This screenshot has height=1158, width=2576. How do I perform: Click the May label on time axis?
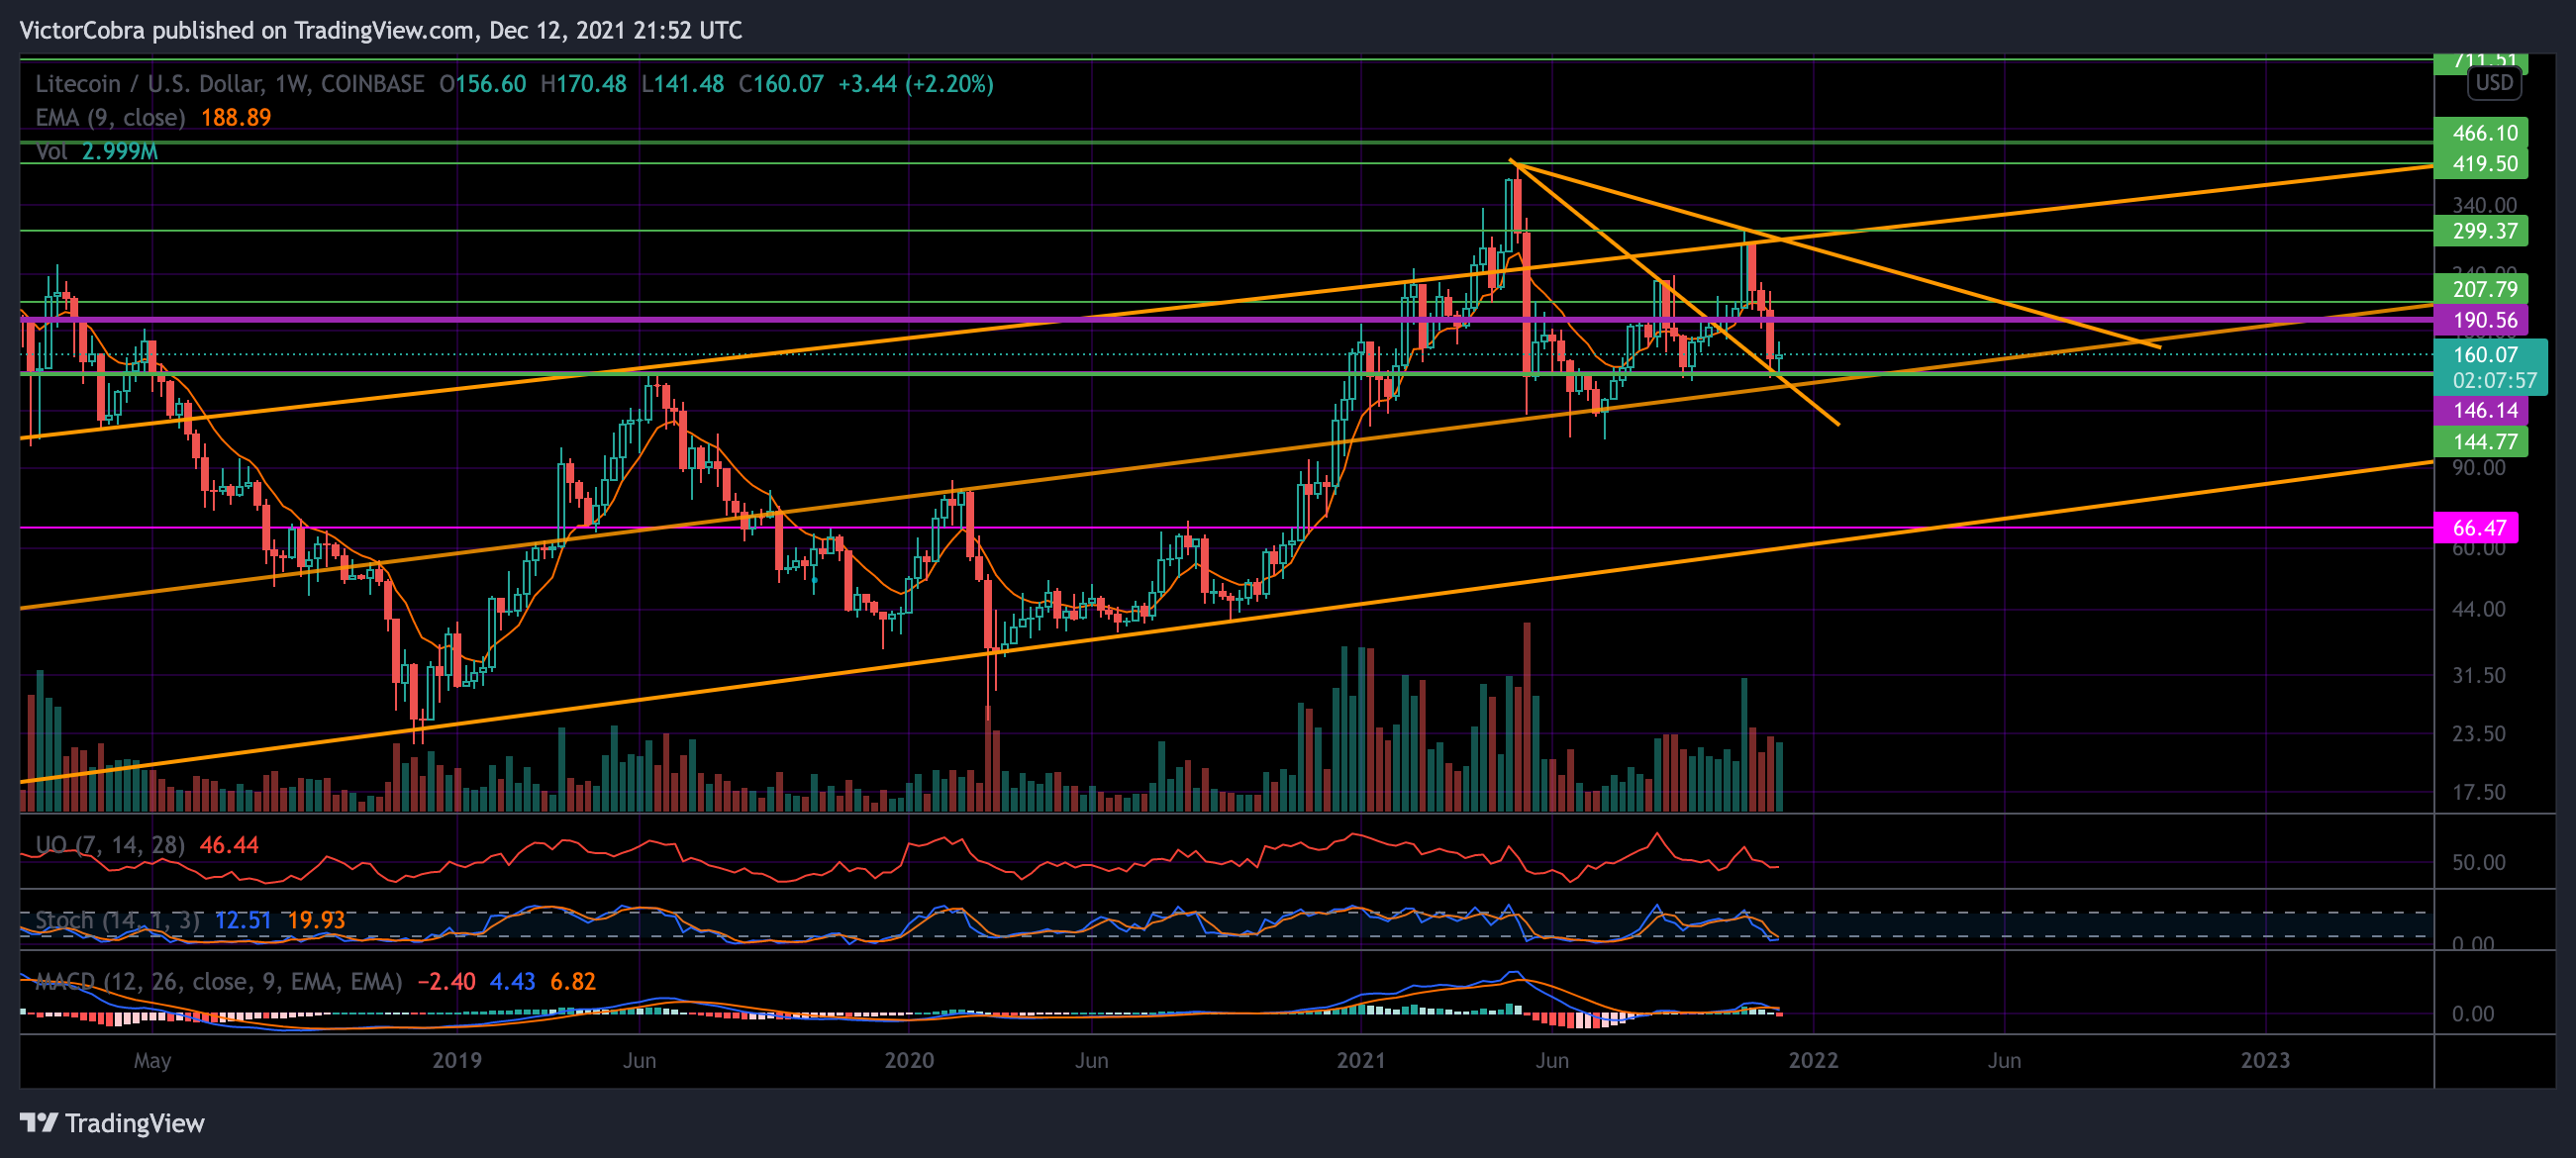(x=152, y=1061)
